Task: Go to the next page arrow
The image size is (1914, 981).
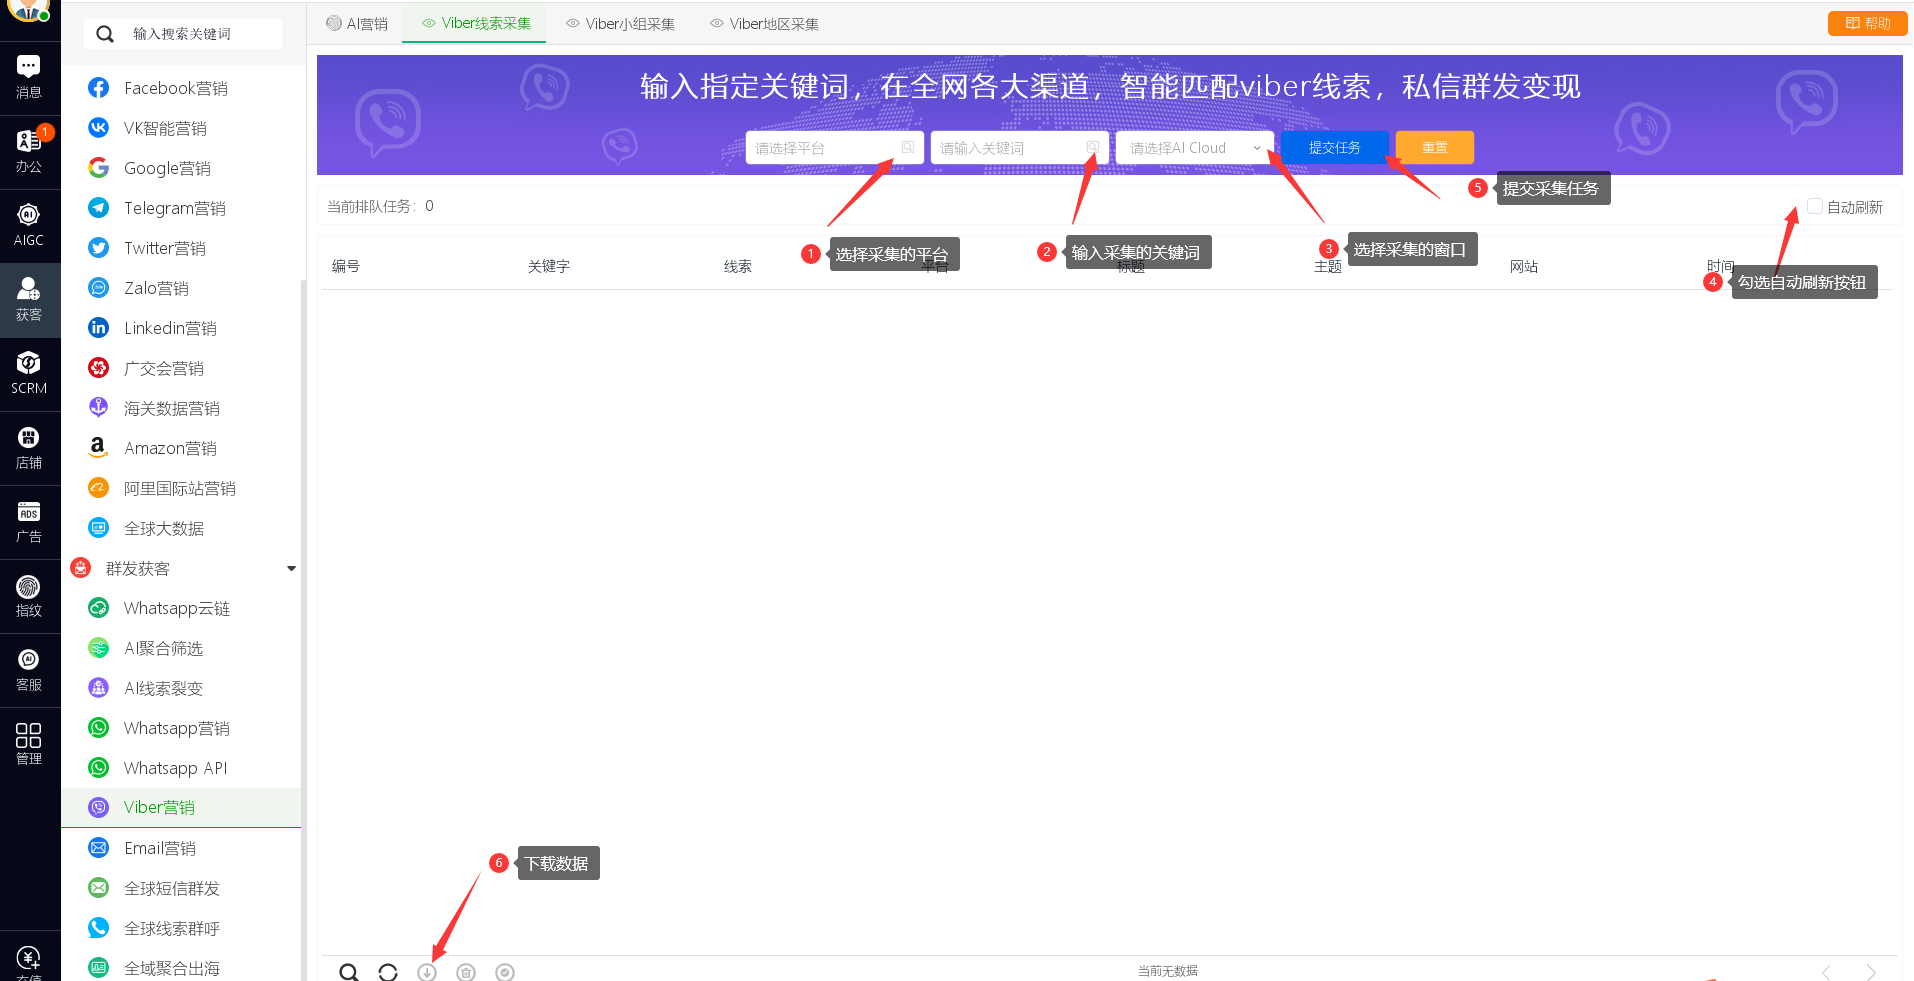Action: (x=1871, y=972)
